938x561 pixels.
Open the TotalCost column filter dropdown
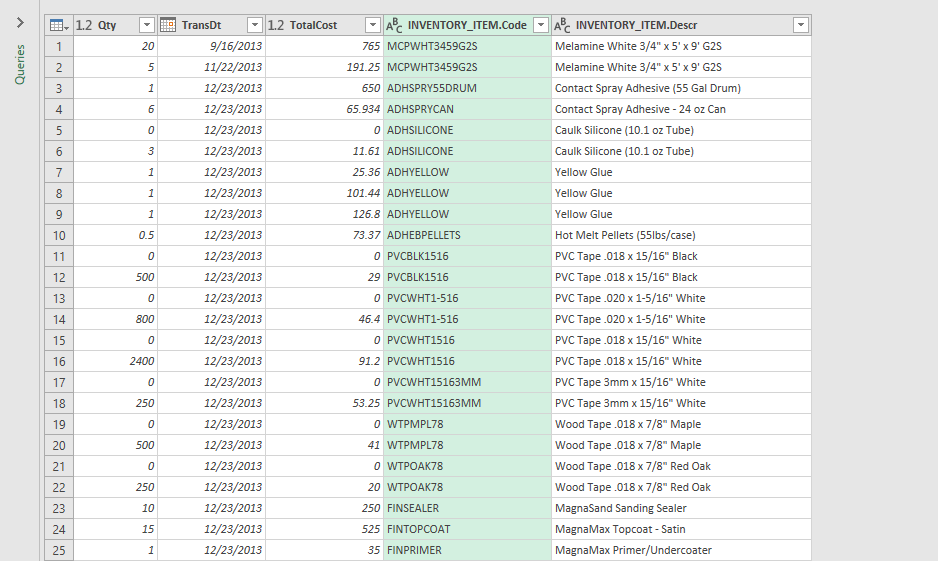click(372, 25)
